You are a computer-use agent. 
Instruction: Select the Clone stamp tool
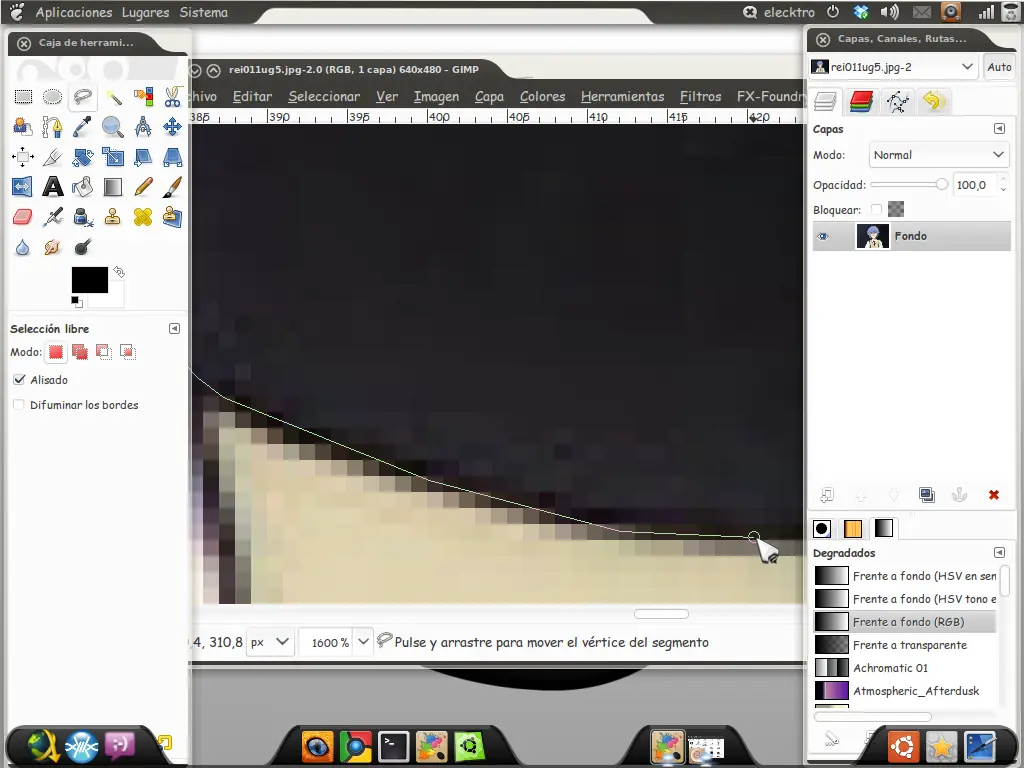[x=113, y=217]
